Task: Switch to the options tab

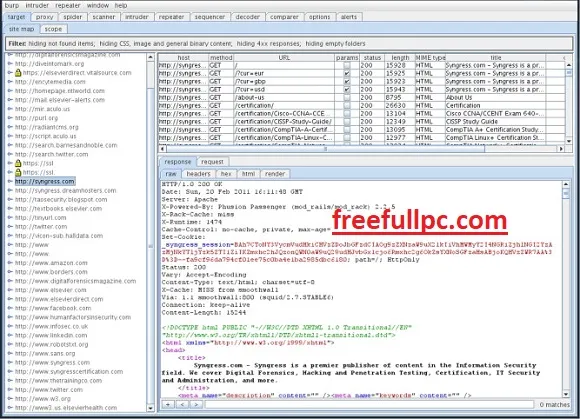Action: pos(319,17)
